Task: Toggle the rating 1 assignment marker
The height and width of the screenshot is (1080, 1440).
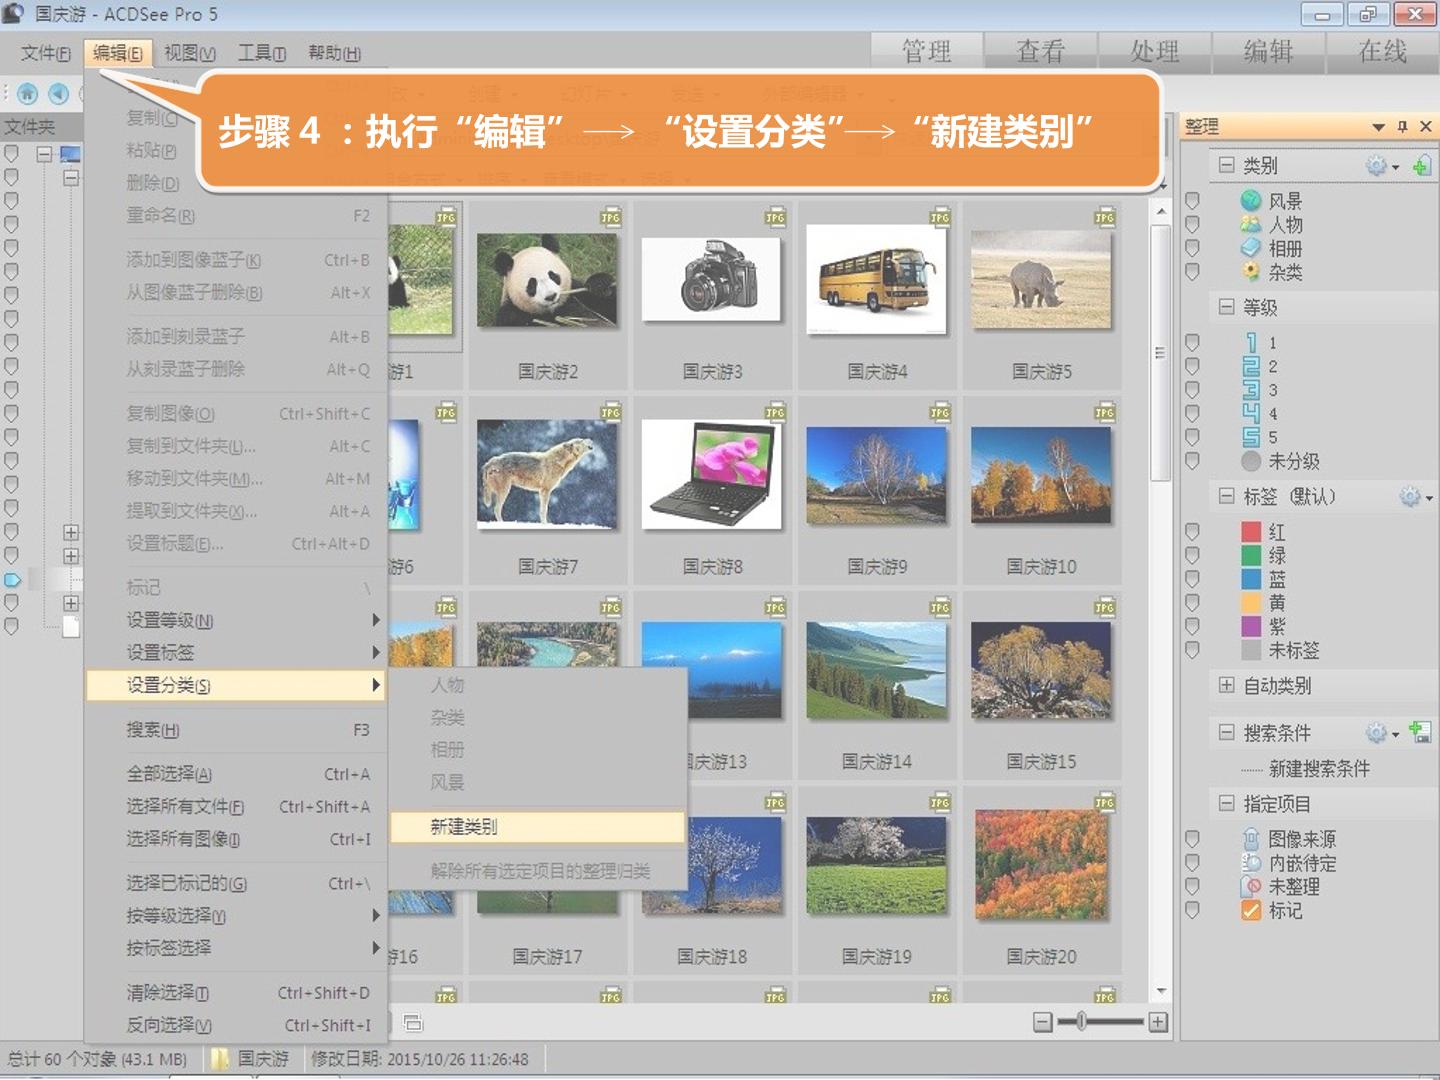Action: tap(1192, 343)
